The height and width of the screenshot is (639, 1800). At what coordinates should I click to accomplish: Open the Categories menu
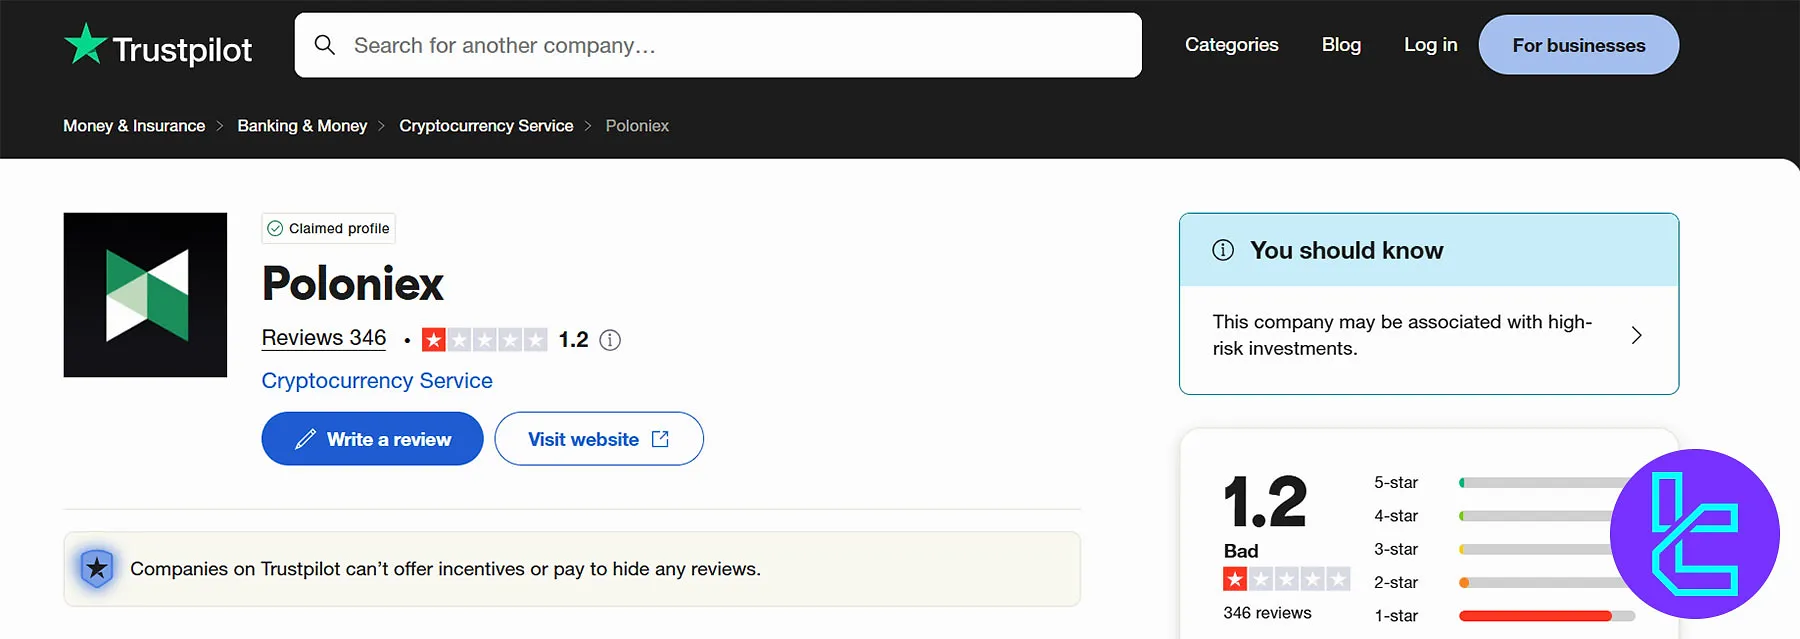1231,45
